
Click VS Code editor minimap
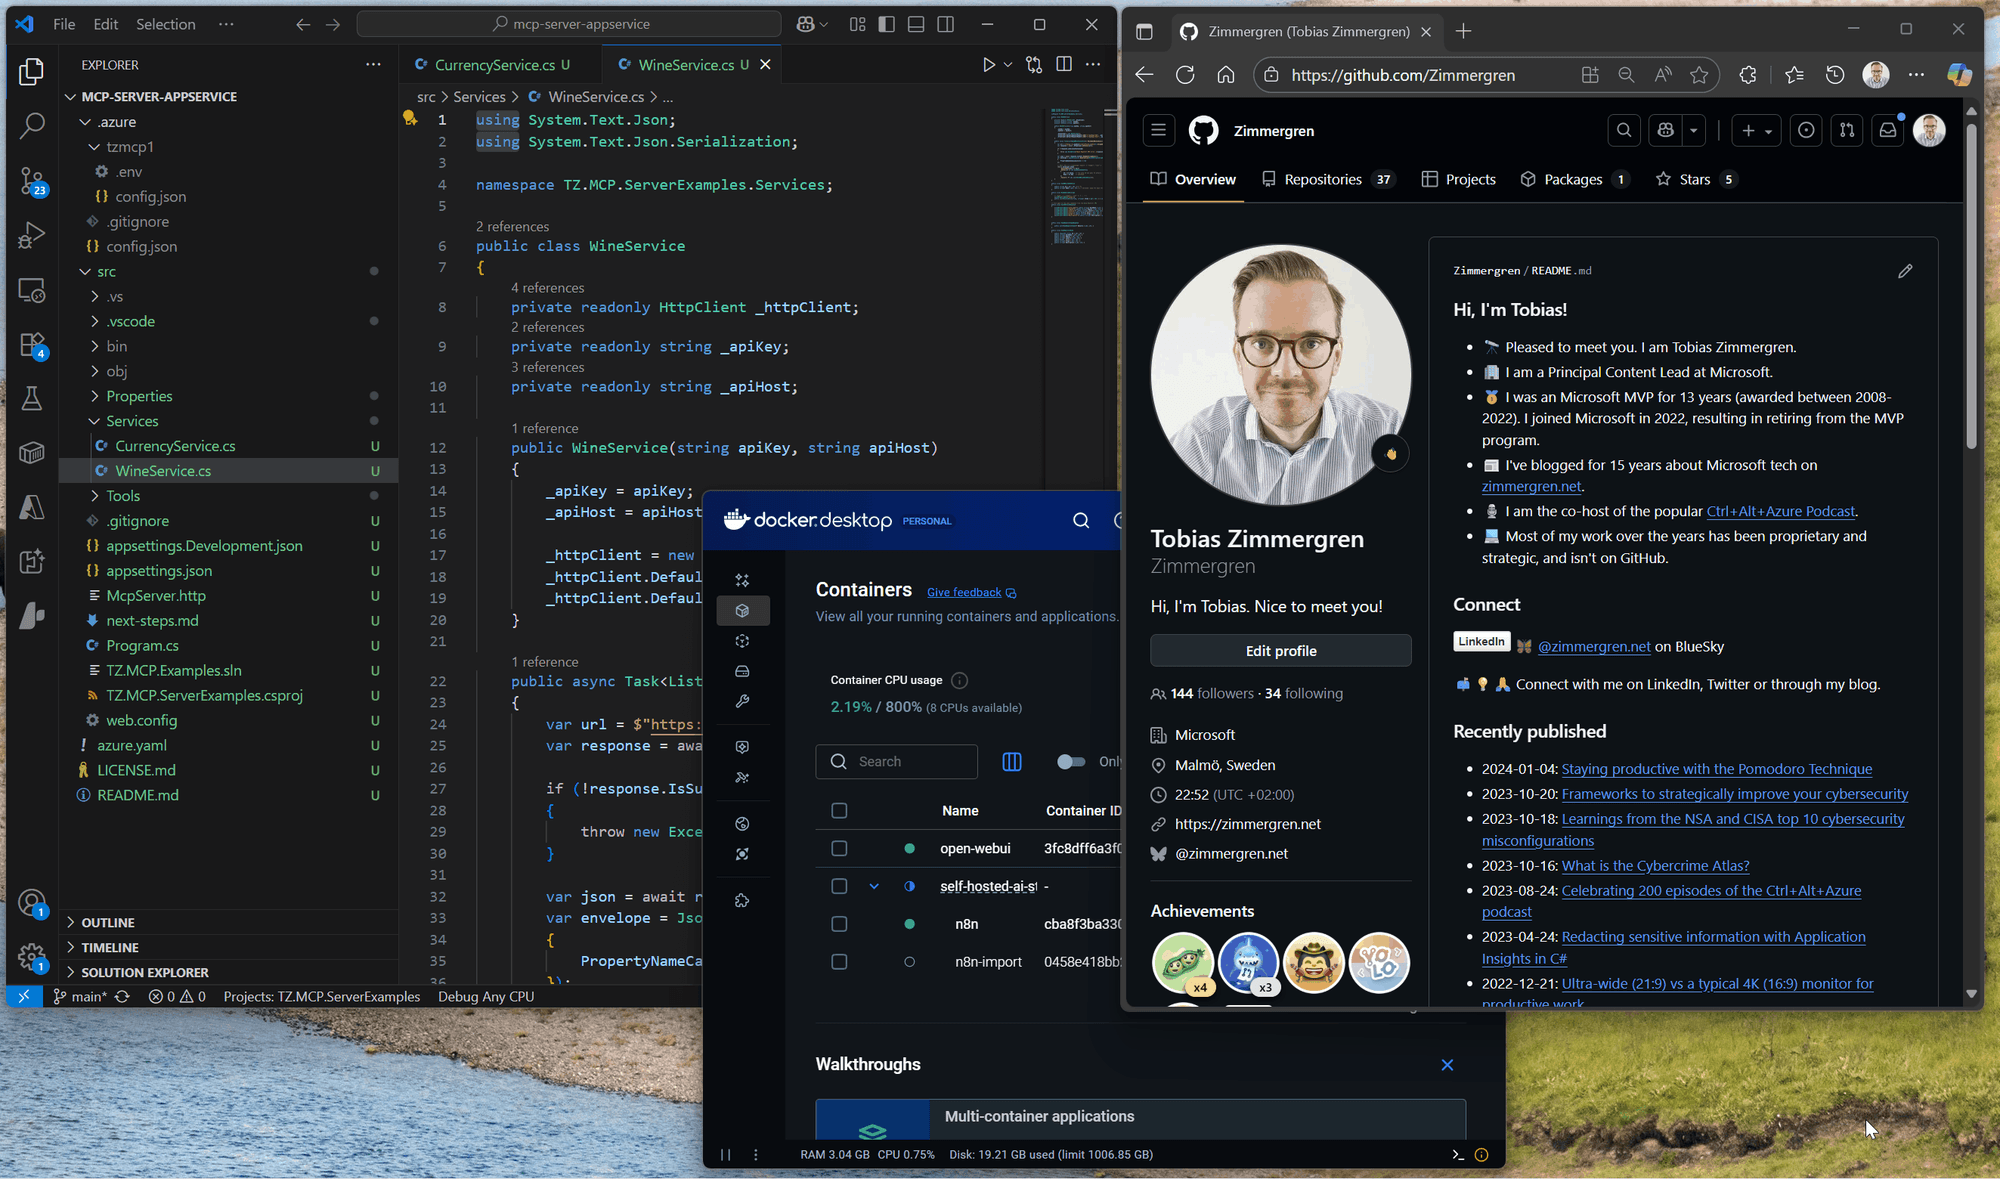[x=1077, y=176]
